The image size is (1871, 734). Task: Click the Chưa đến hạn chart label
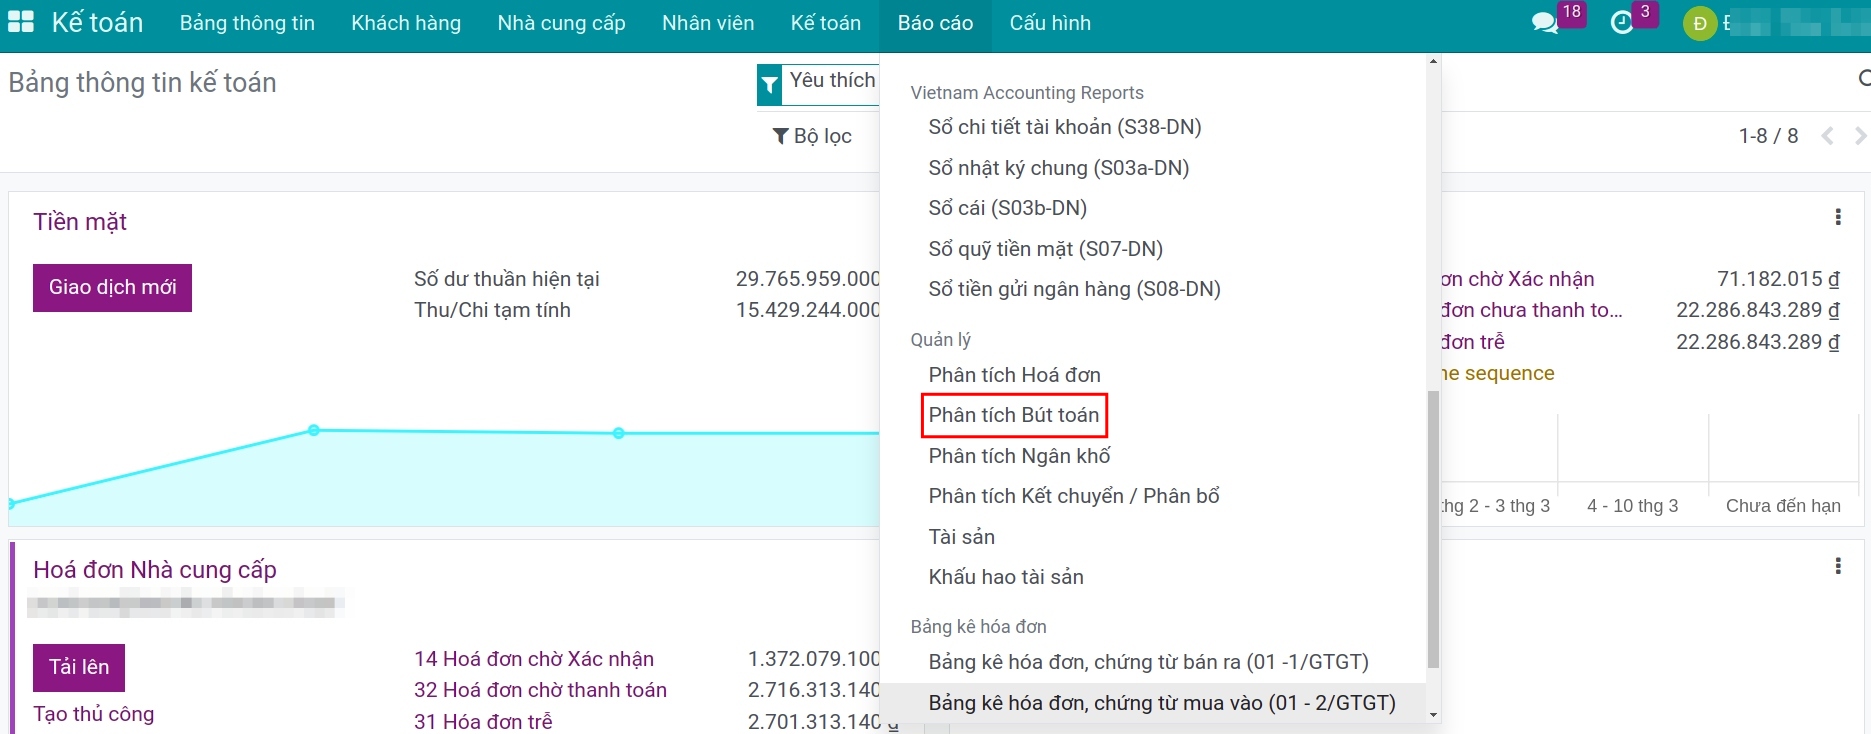click(1783, 506)
